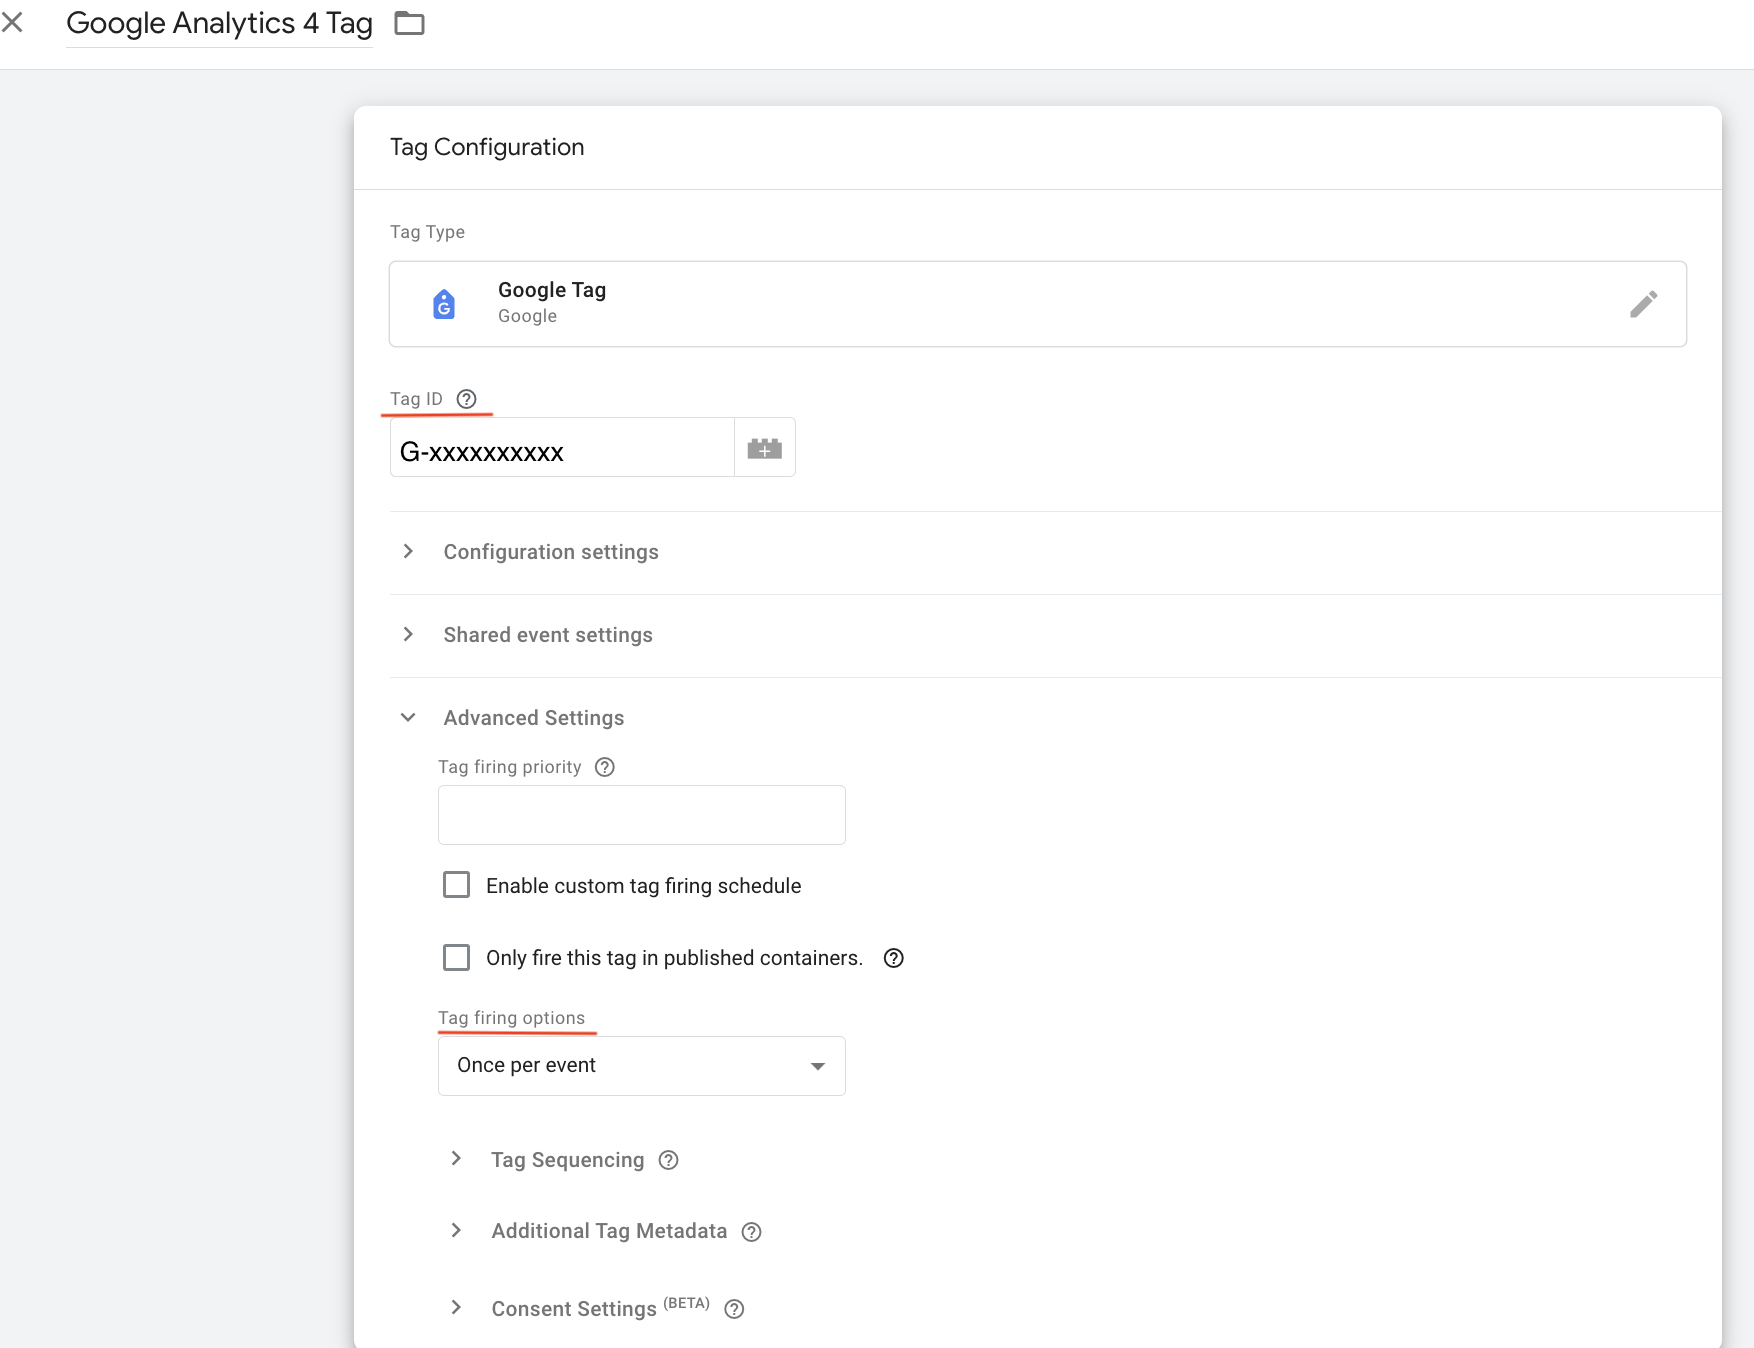Click the Tag Type label
Image resolution: width=1754 pixels, height=1348 pixels.
(427, 232)
